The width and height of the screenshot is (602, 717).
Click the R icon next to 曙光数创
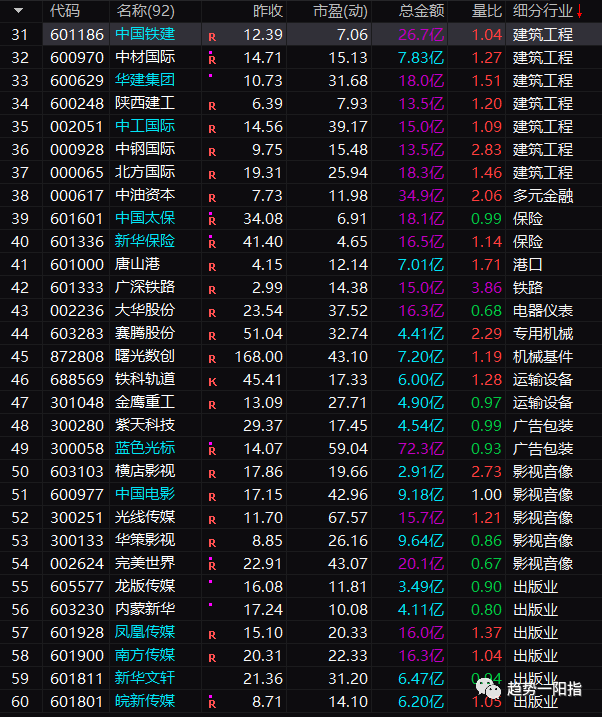(212, 359)
